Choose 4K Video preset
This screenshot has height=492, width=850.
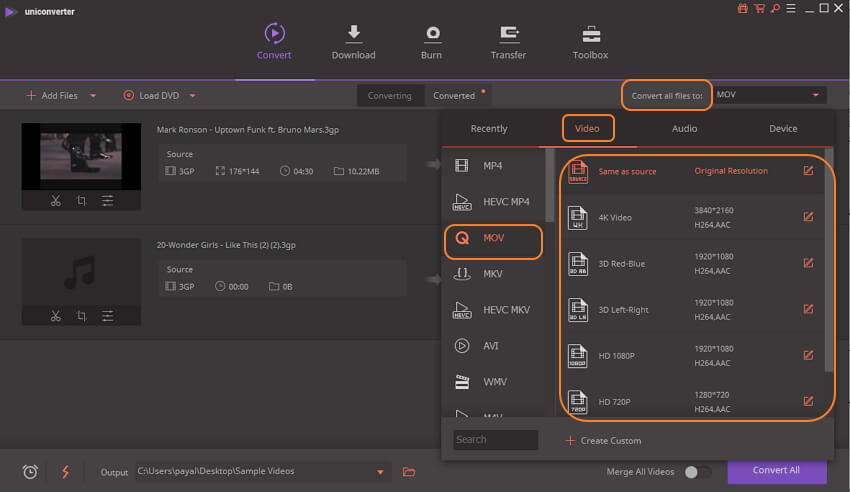(691, 217)
